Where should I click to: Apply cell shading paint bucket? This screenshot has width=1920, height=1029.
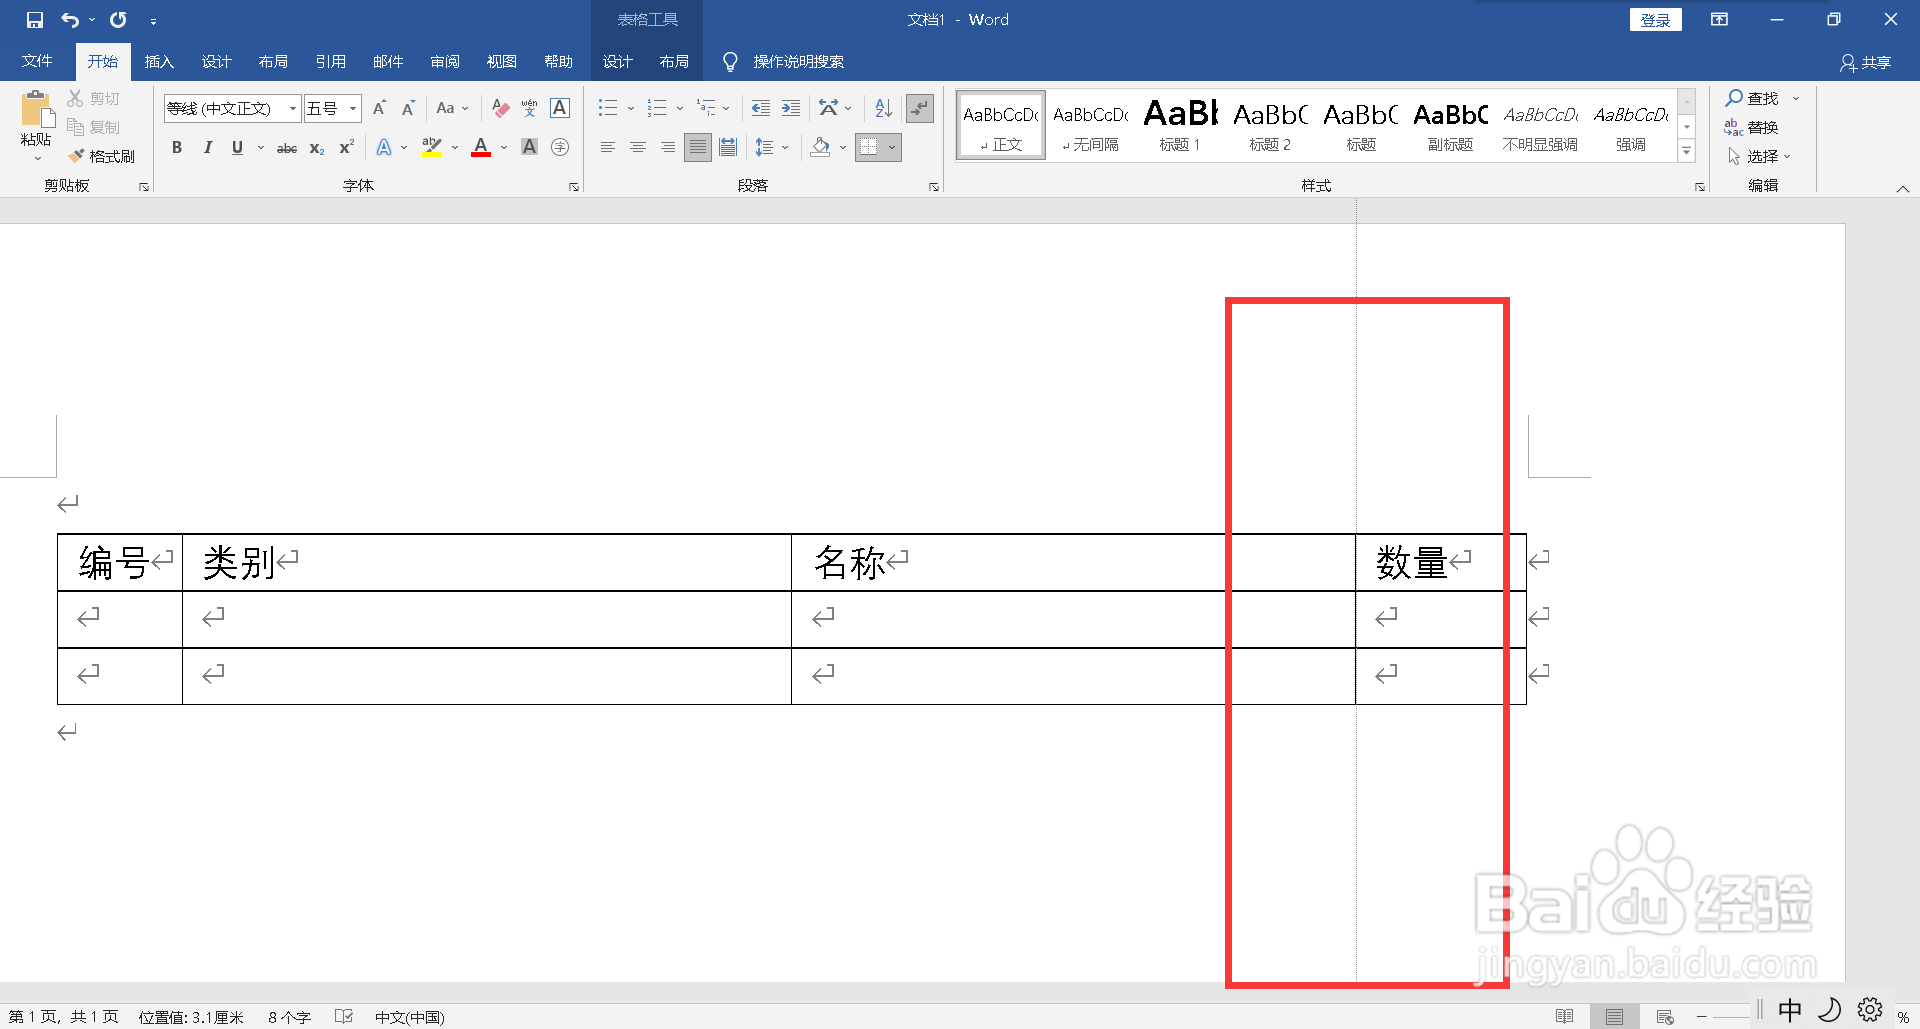(x=821, y=148)
